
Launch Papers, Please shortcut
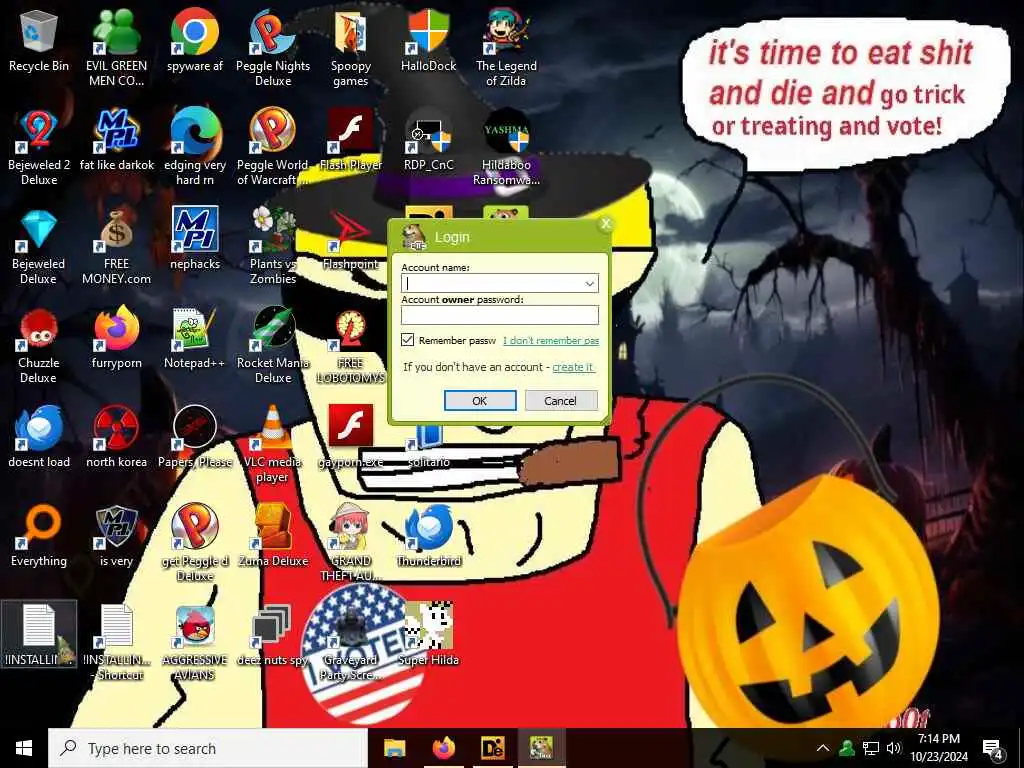(x=195, y=438)
